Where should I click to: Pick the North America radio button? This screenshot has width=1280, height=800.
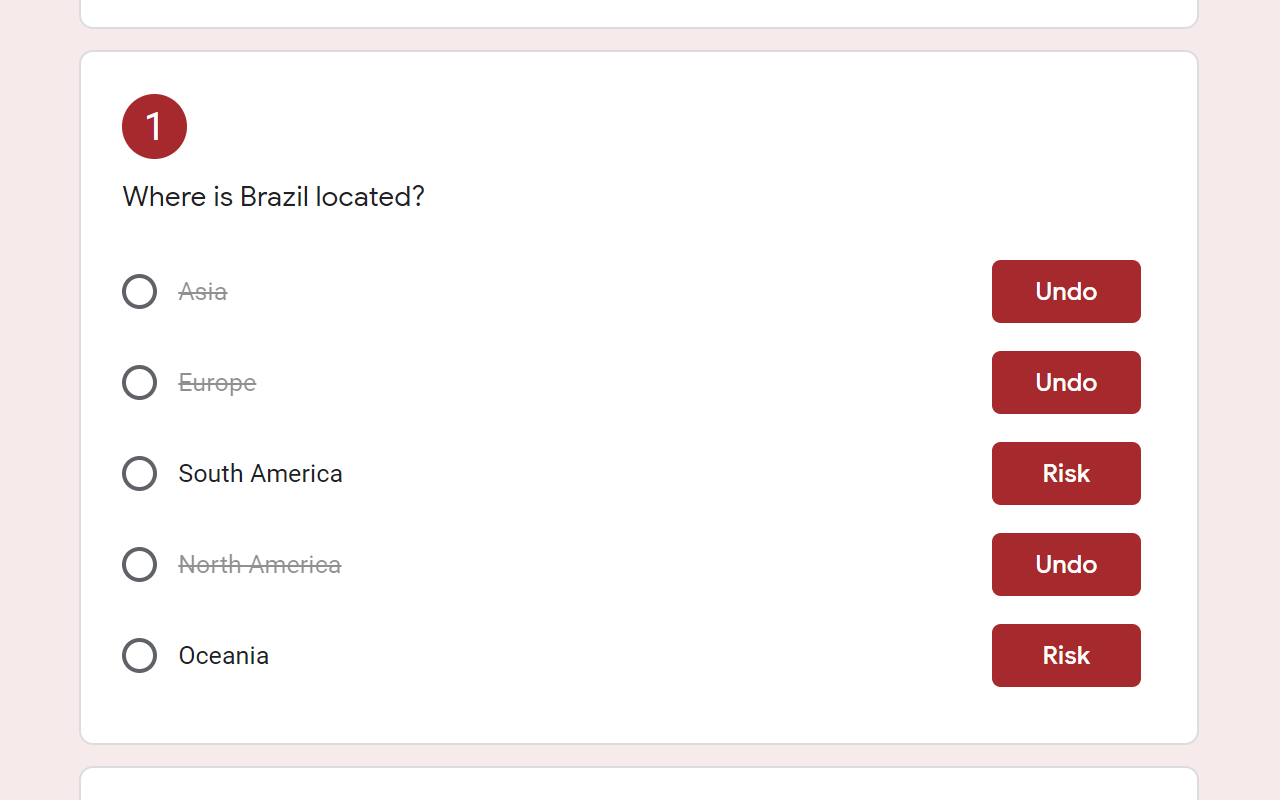(139, 565)
